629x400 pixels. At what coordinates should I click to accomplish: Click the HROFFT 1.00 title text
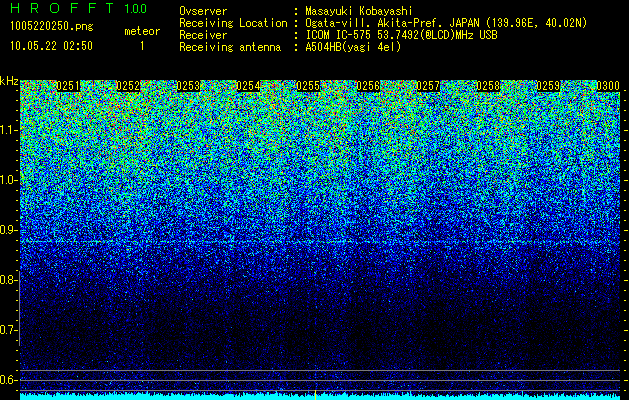coord(79,8)
